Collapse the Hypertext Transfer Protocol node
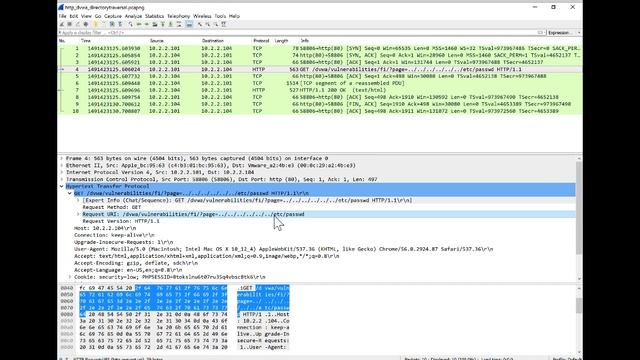640x360 pixels. point(62,187)
